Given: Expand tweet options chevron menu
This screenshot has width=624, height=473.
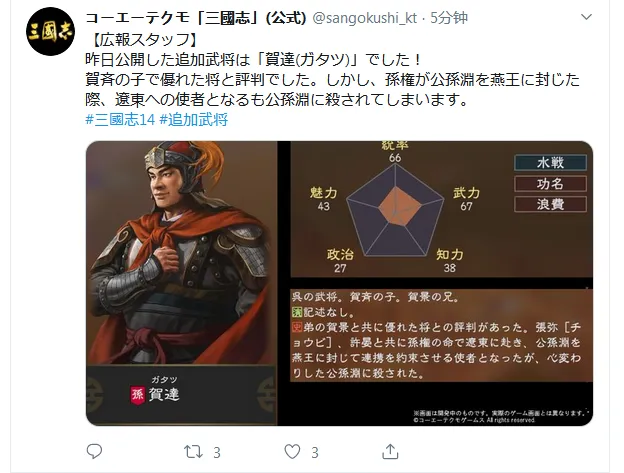Looking at the screenshot, I should 586,17.
